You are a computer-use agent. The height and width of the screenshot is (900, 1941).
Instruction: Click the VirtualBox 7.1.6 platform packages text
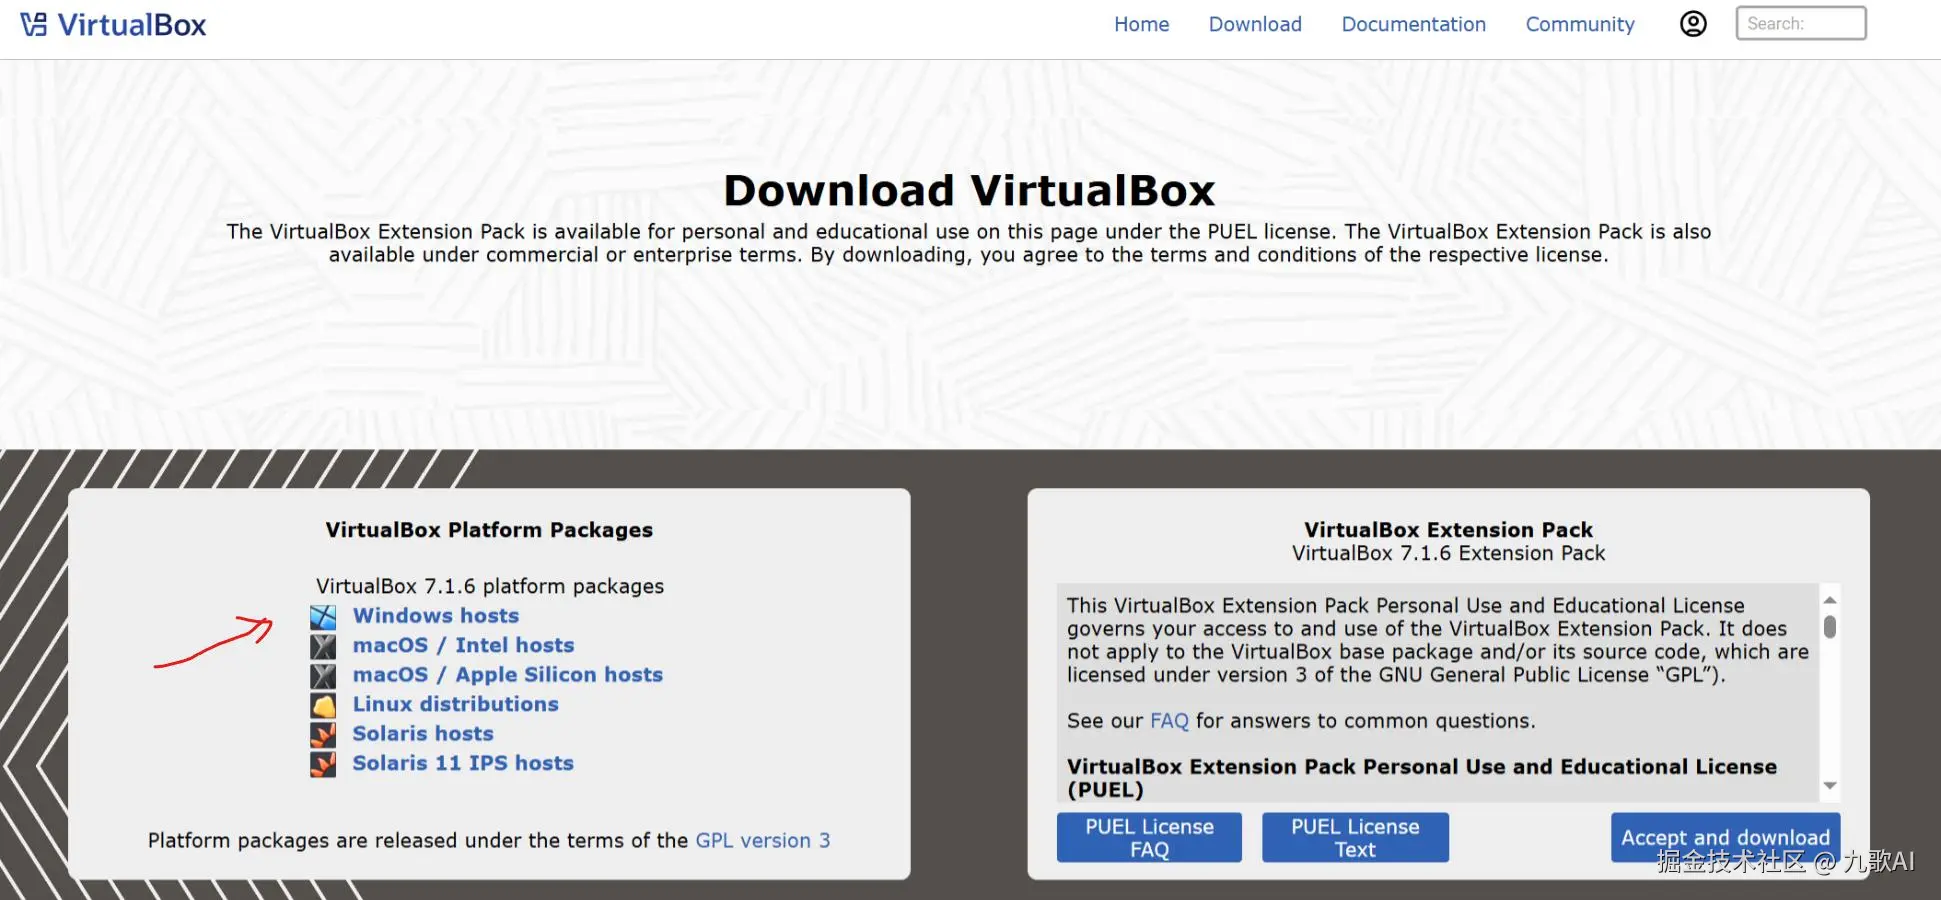coord(490,586)
